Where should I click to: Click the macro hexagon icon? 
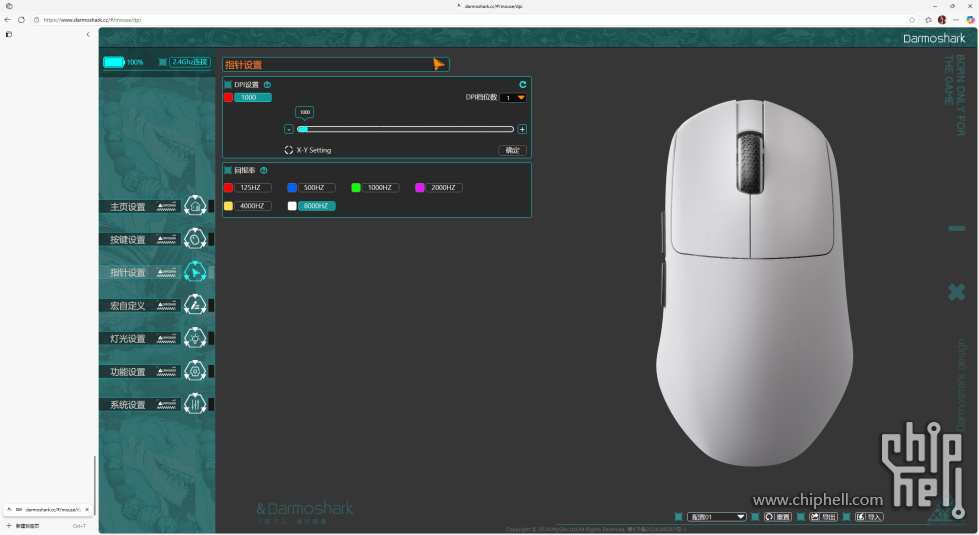(x=195, y=305)
